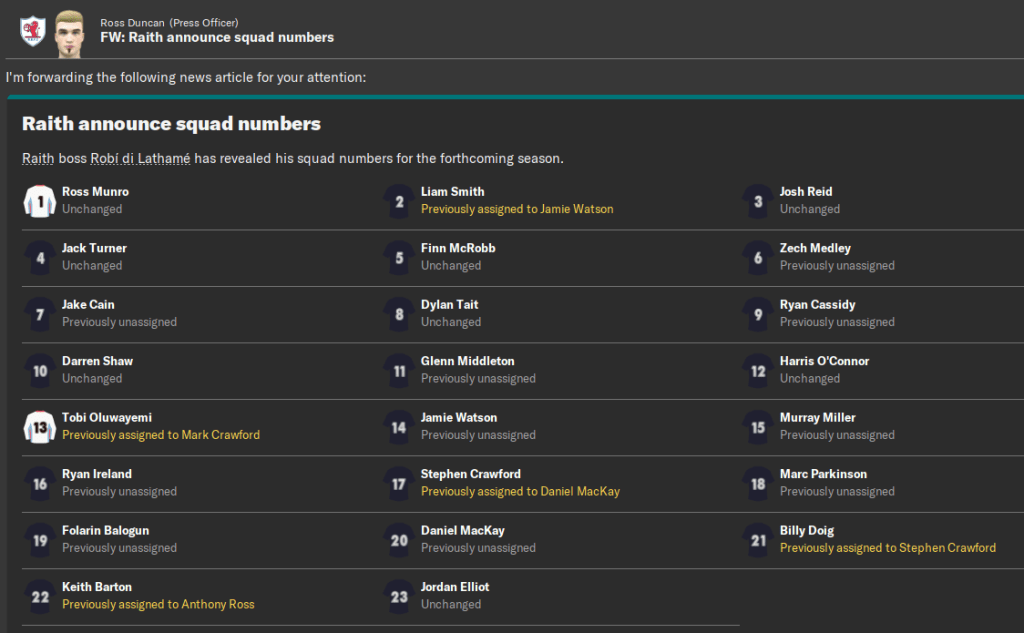
Task: Click the white number 1 goalkeeper shirt
Action: pos(40,202)
